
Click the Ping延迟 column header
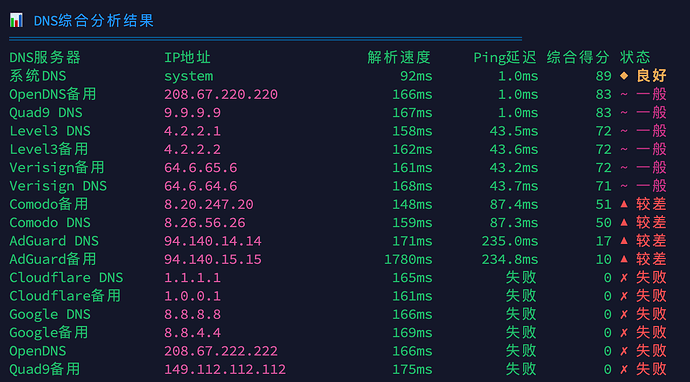505,57
